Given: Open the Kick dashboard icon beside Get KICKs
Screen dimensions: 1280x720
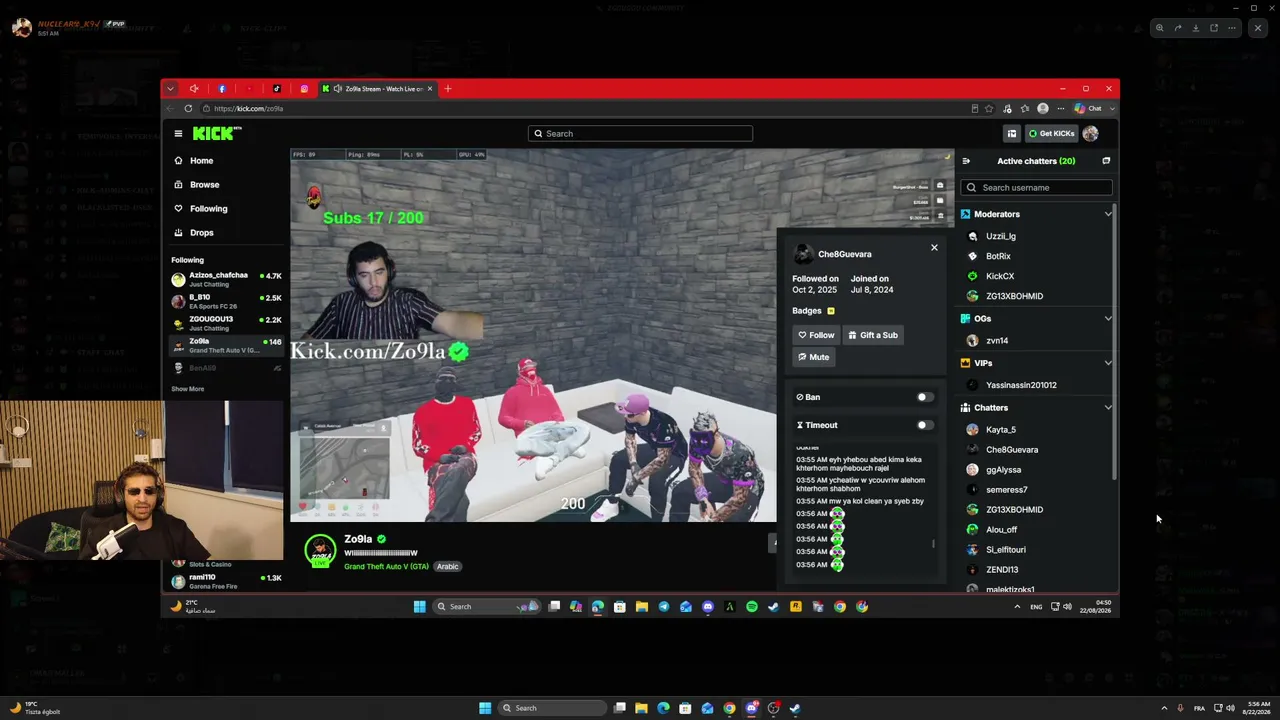Looking at the screenshot, I should pyautogui.click(x=1012, y=133).
